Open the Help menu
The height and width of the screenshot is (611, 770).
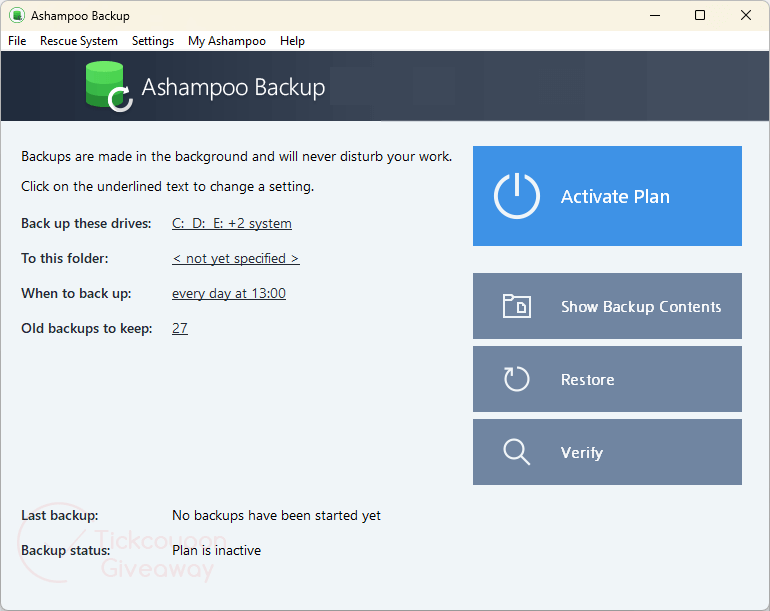292,41
